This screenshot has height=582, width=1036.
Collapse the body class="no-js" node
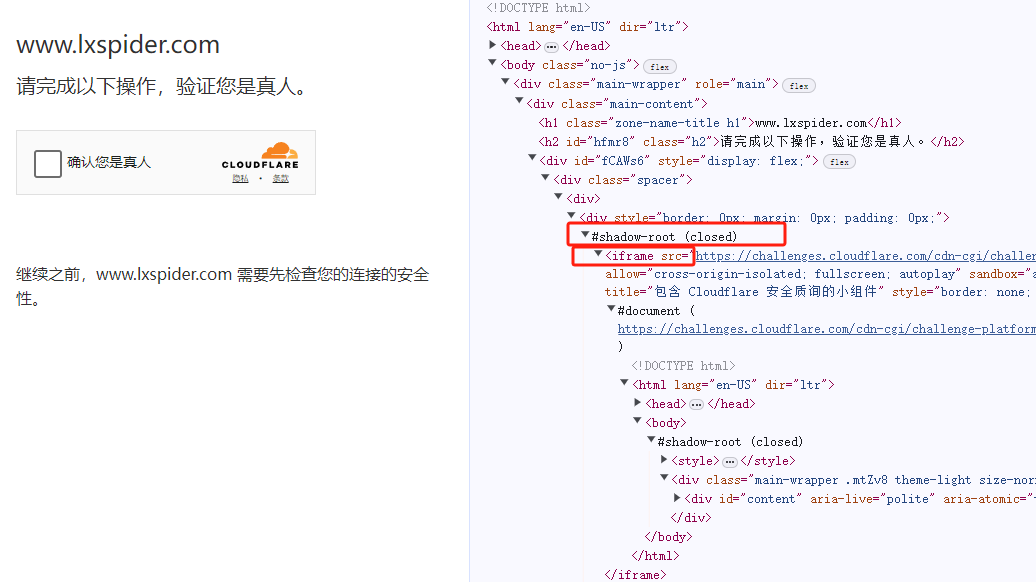coord(493,63)
